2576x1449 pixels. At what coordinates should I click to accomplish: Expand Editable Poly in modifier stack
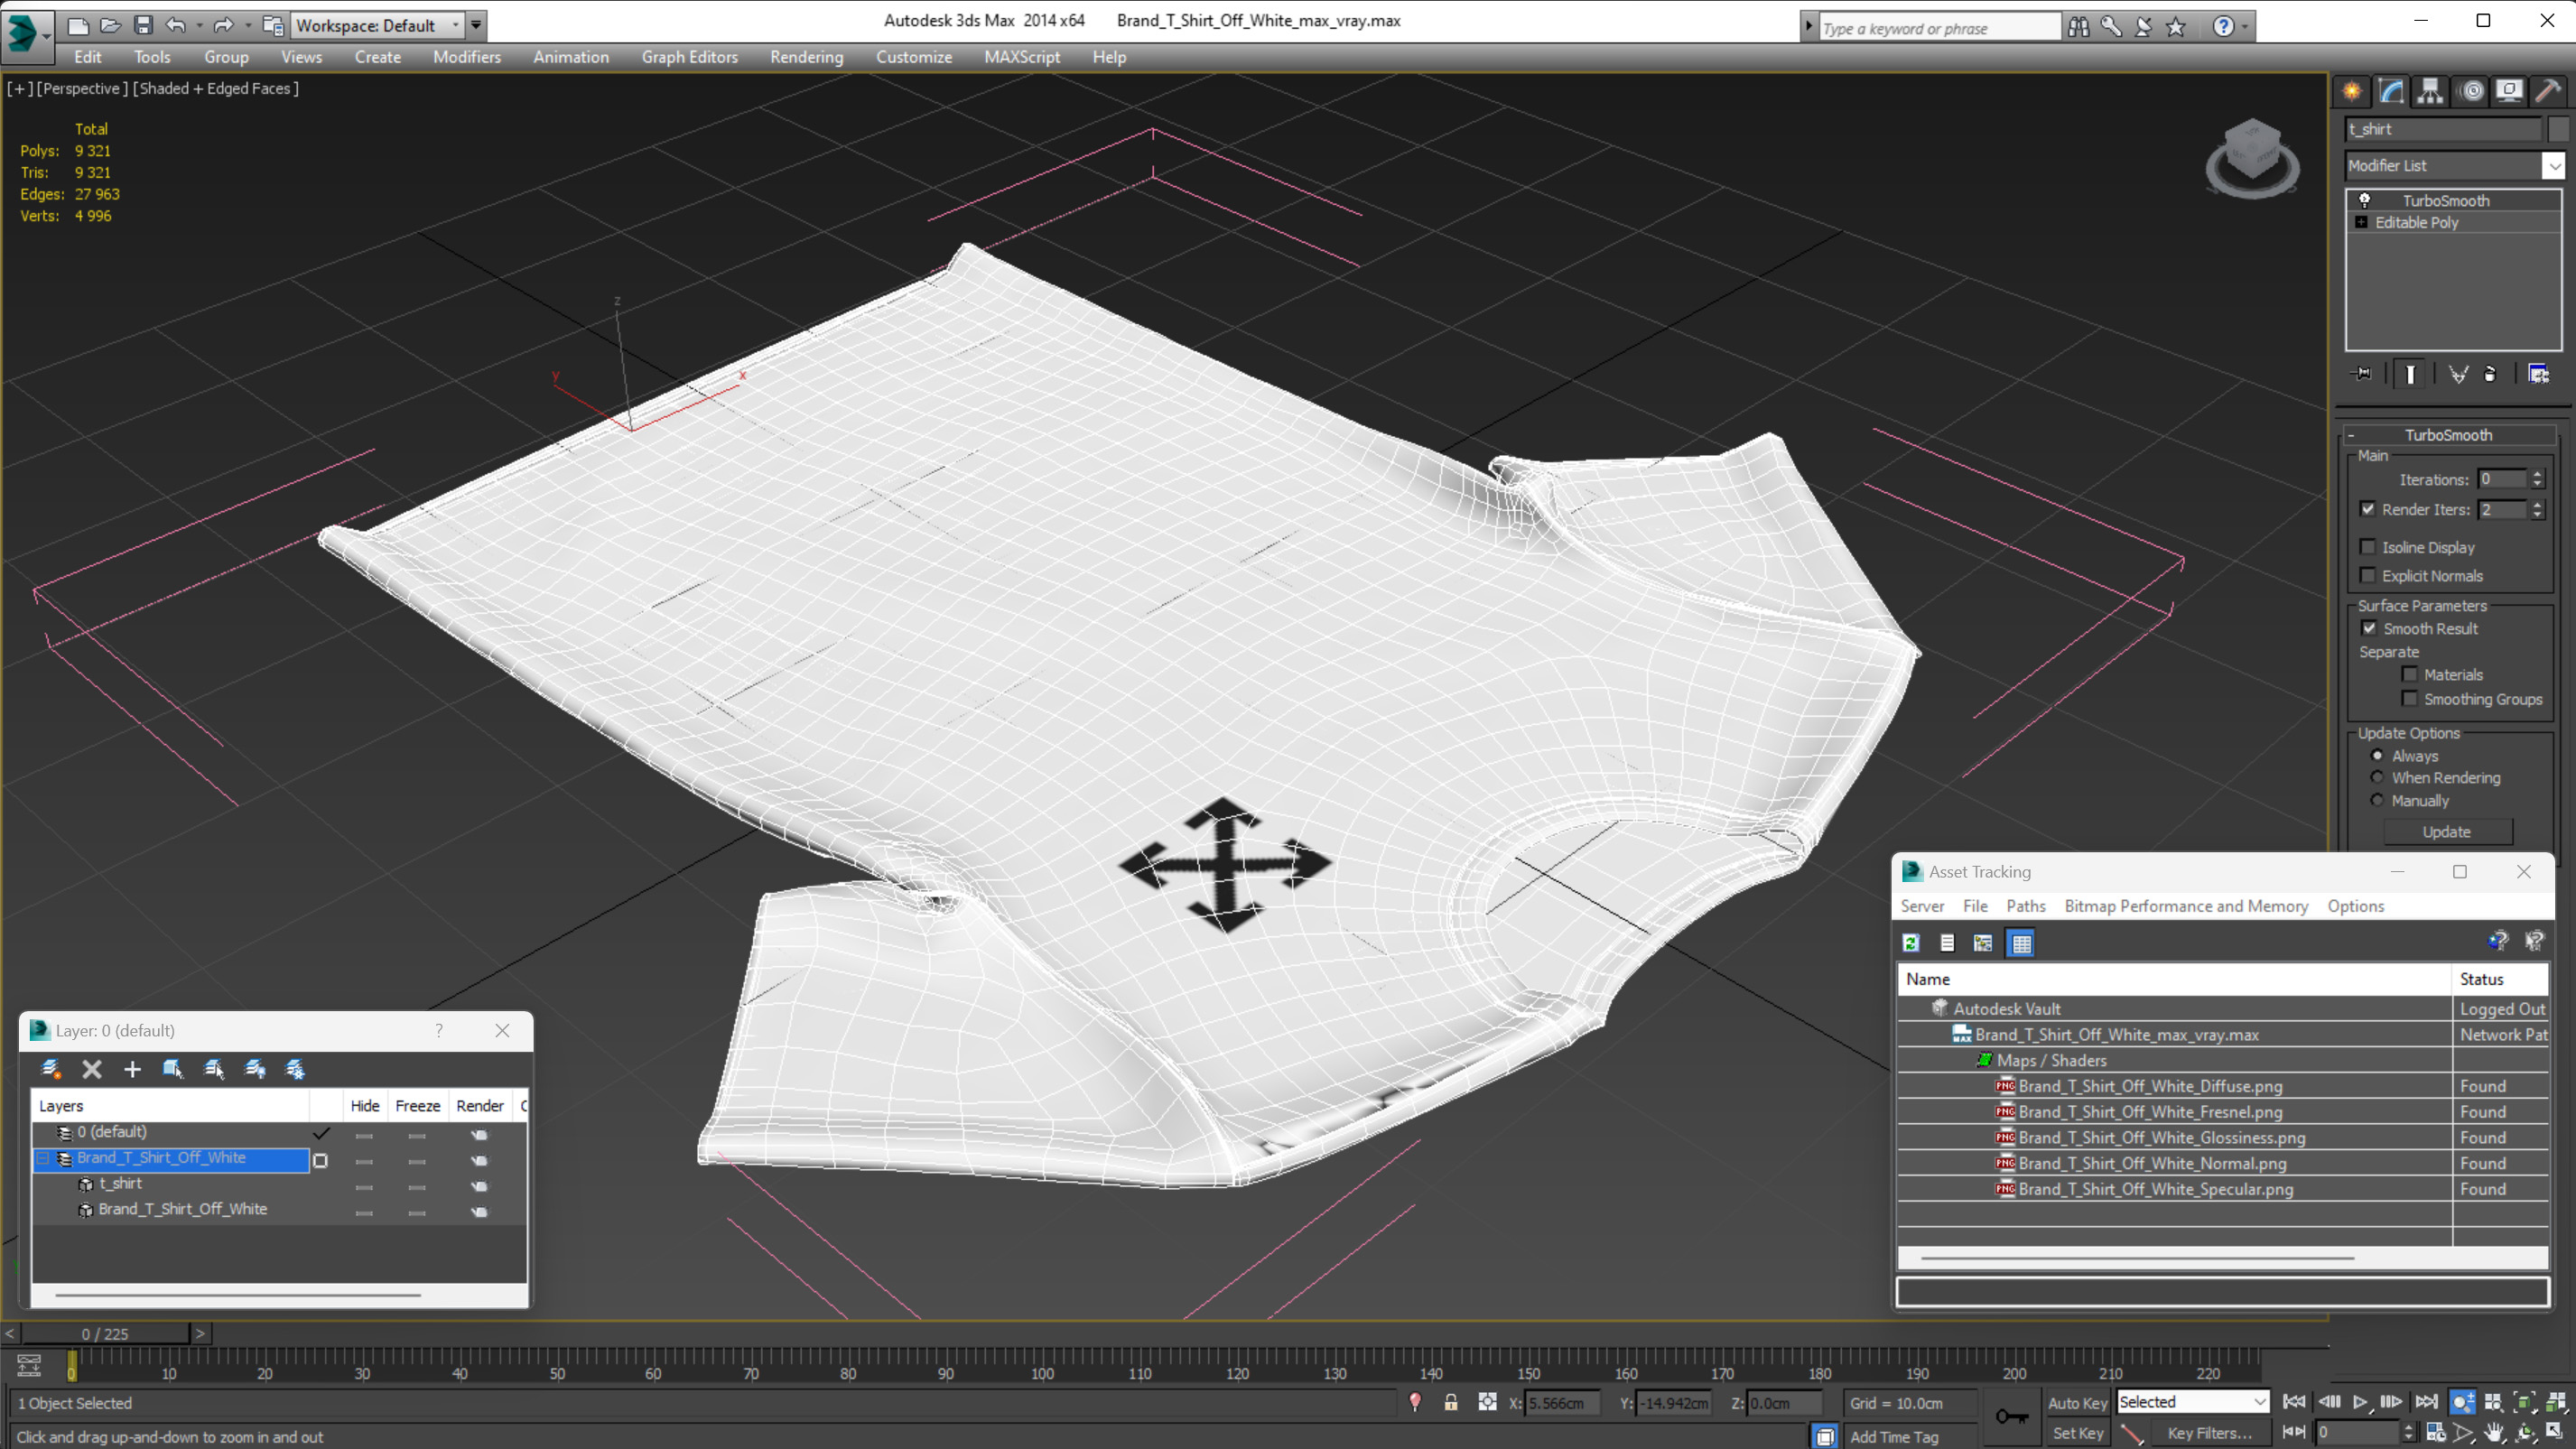click(x=2361, y=222)
